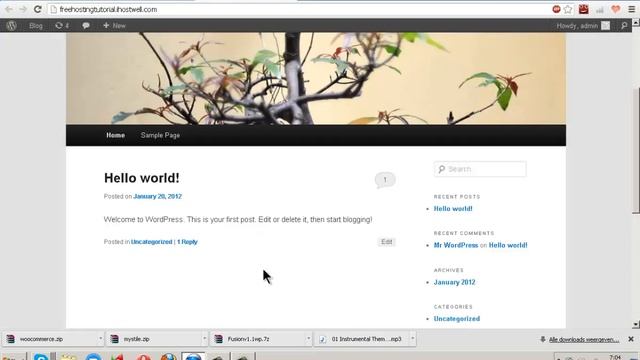Click the admin bar search magnifier
Image resolution: width=640 pixels, height=360 pixels.
(624, 26)
